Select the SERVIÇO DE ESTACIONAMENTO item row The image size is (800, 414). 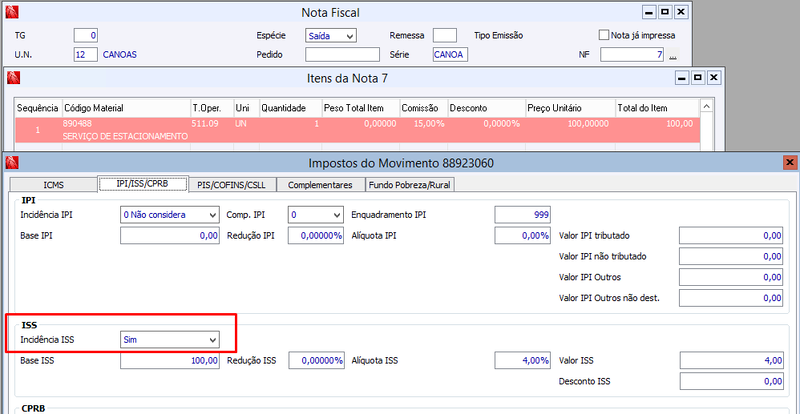coord(357,130)
